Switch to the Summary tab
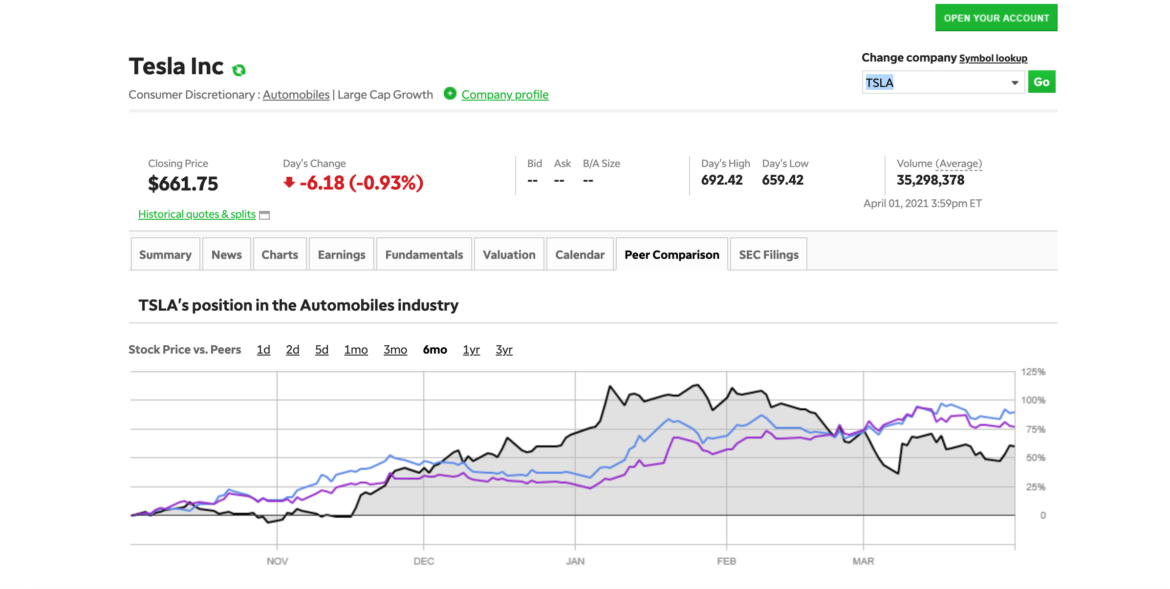 pos(165,253)
